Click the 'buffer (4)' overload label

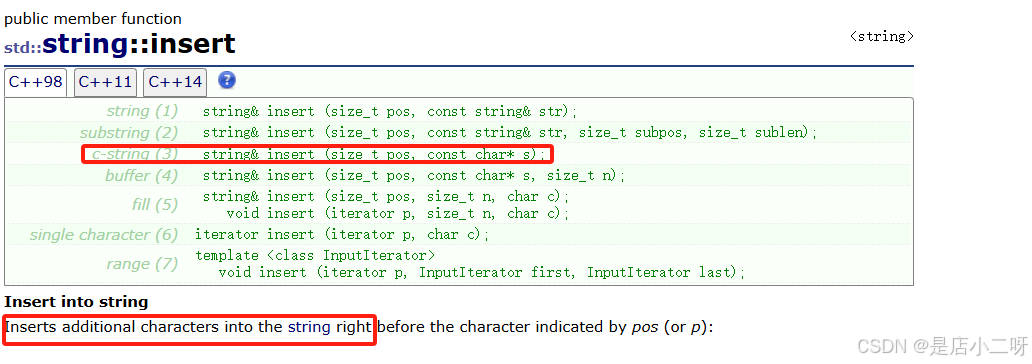[x=142, y=176]
